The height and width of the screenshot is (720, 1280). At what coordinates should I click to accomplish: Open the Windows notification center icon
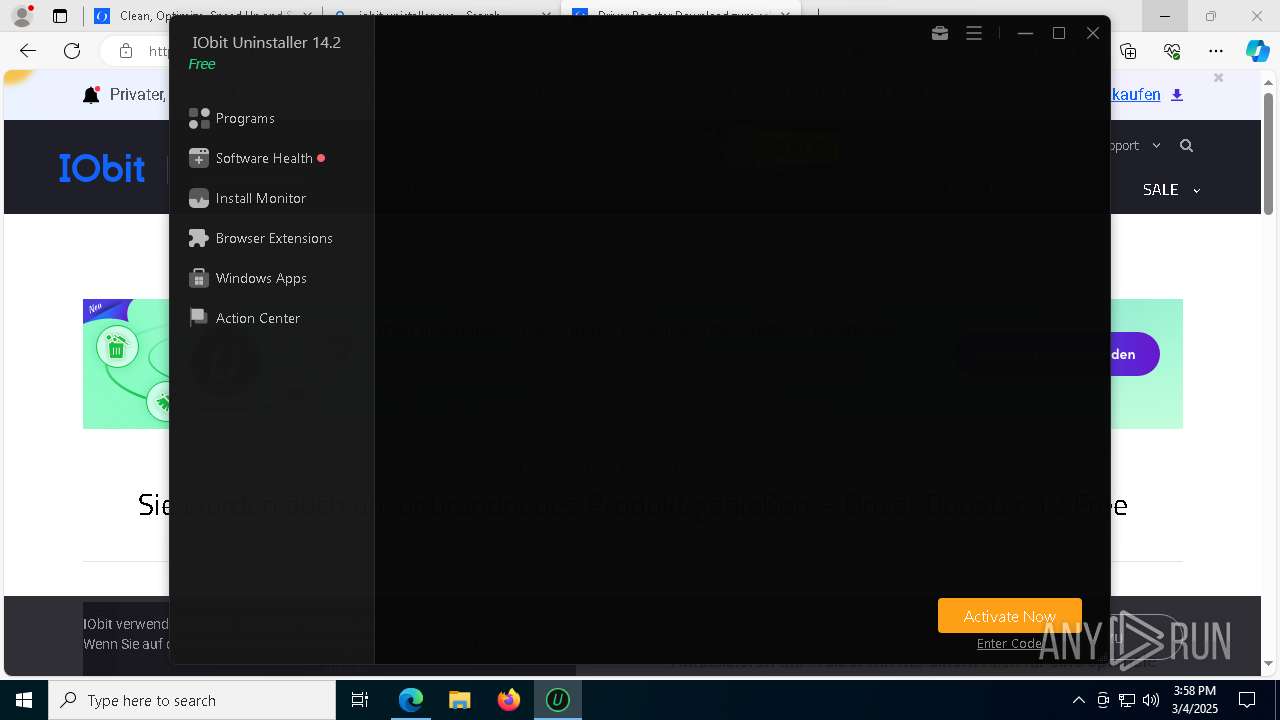click(1247, 700)
